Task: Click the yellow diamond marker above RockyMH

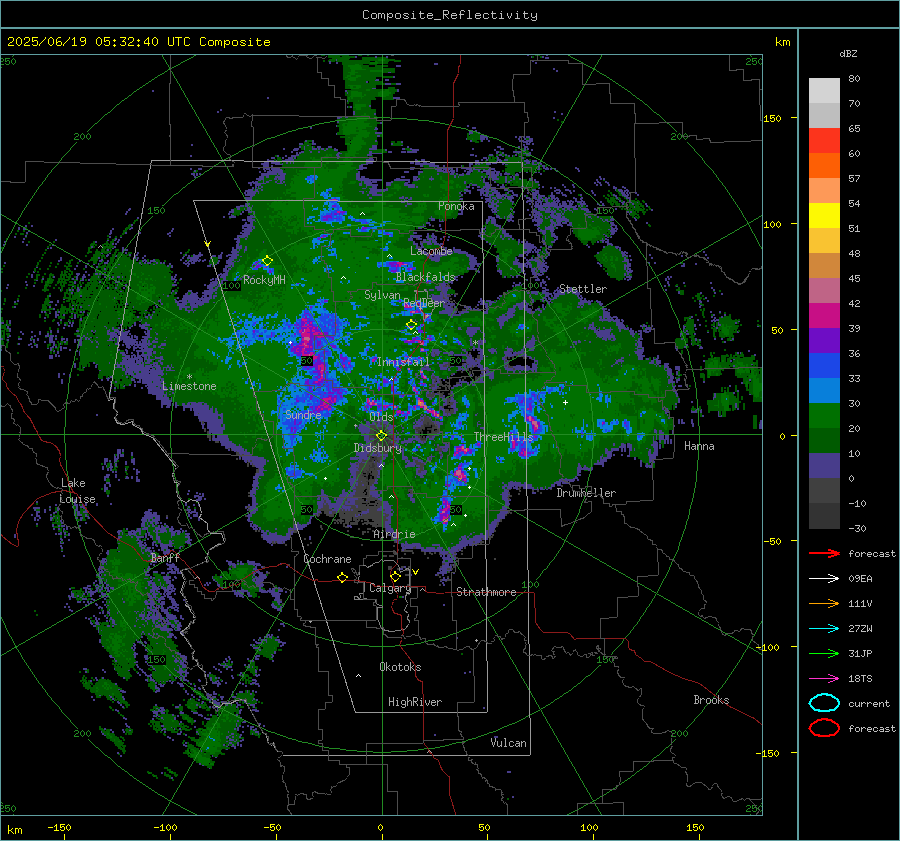Action: [x=267, y=261]
